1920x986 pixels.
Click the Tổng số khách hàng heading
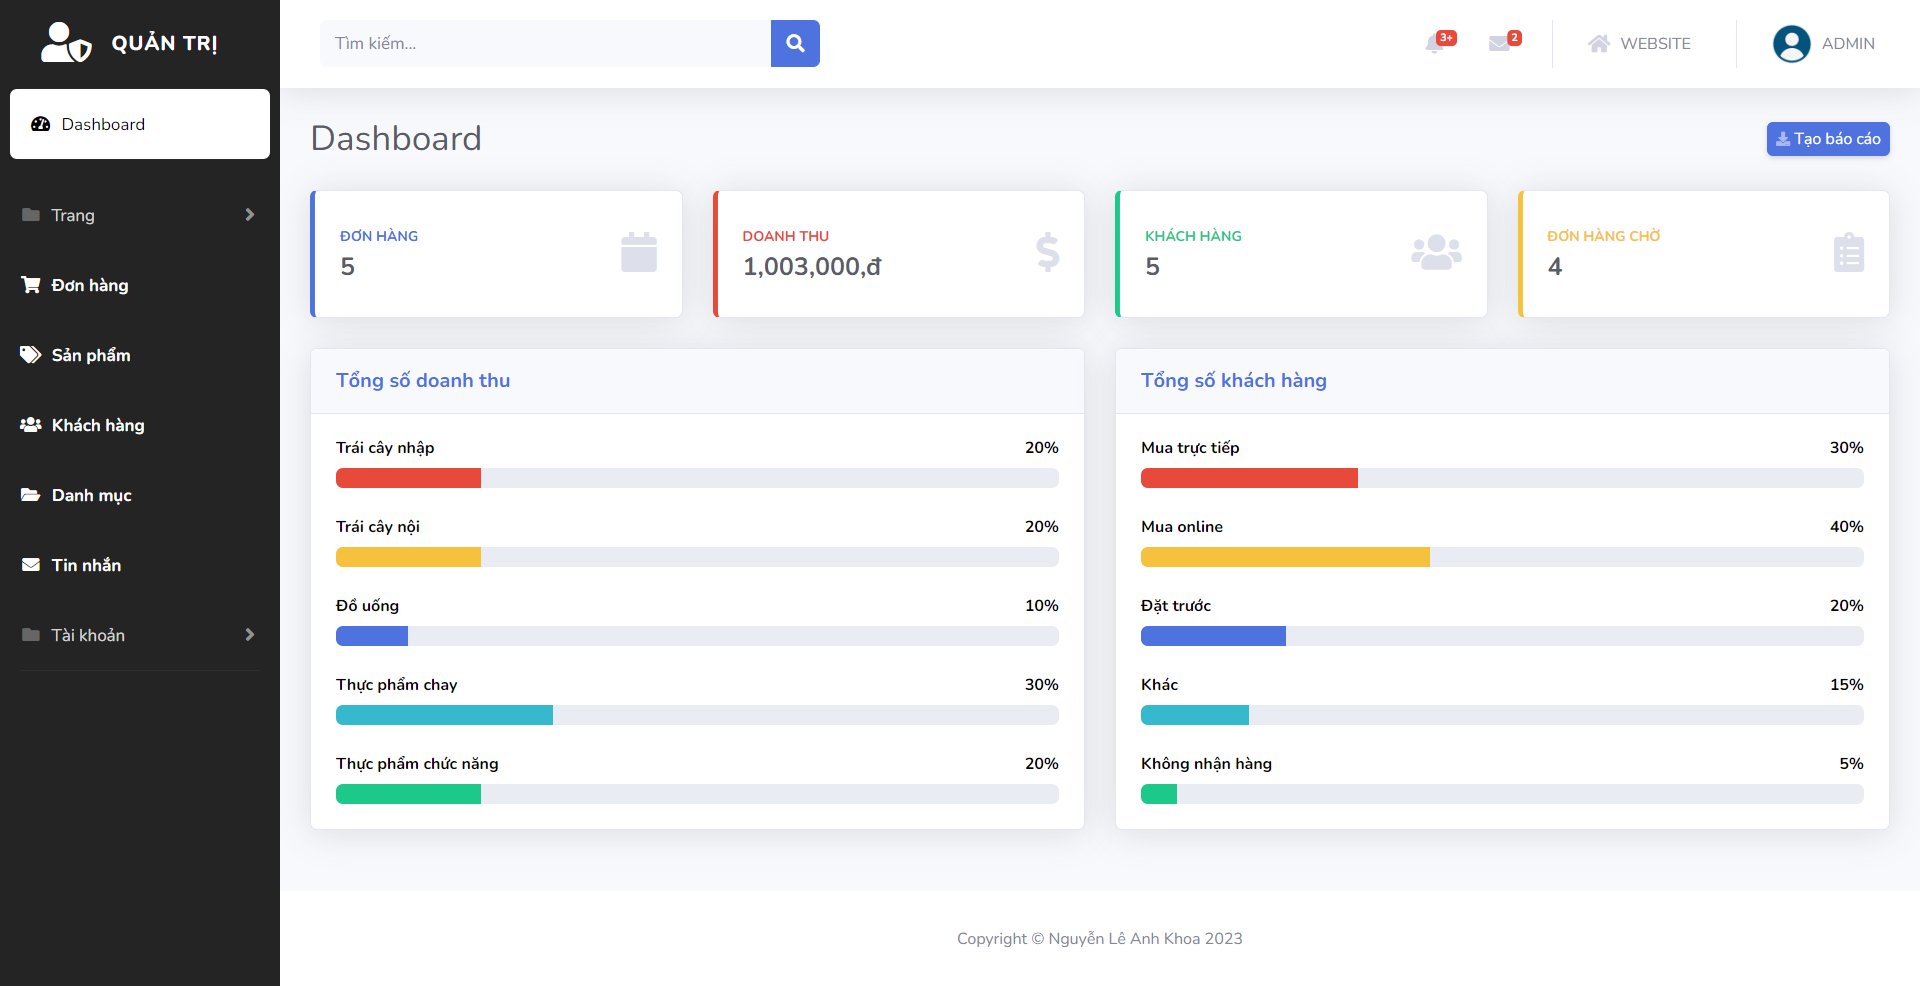pyautogui.click(x=1234, y=381)
